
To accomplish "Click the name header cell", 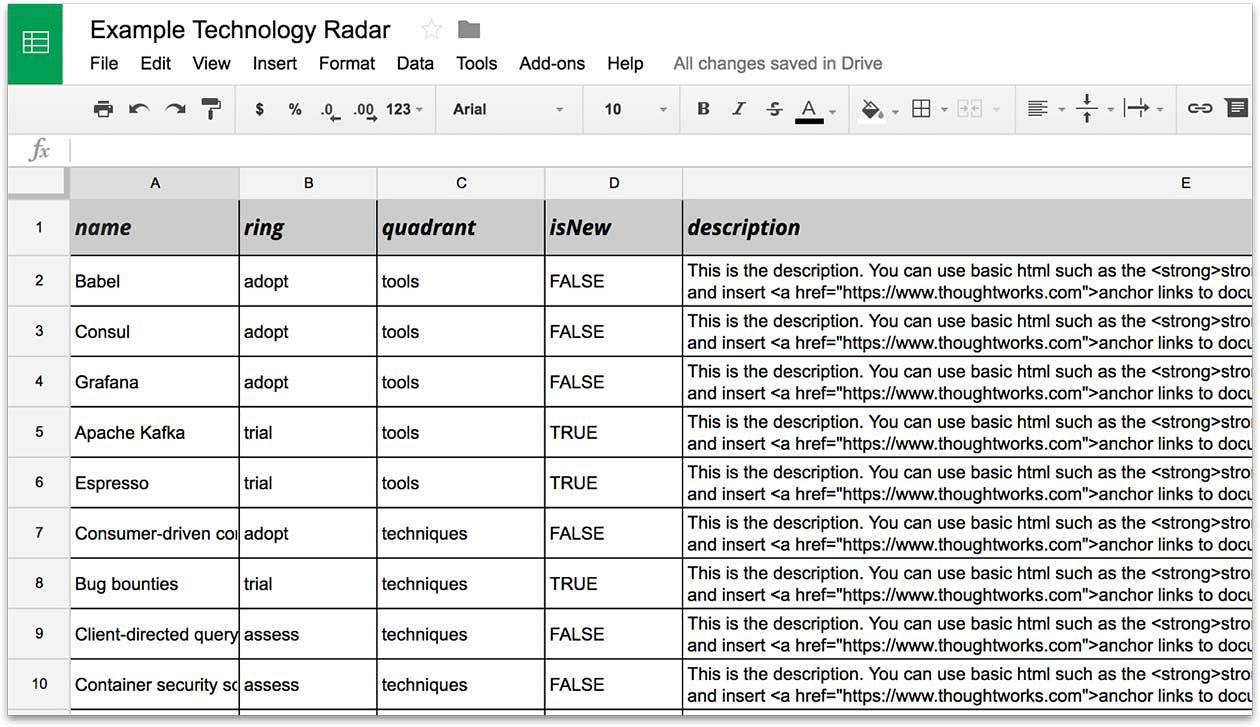I will click(155, 227).
